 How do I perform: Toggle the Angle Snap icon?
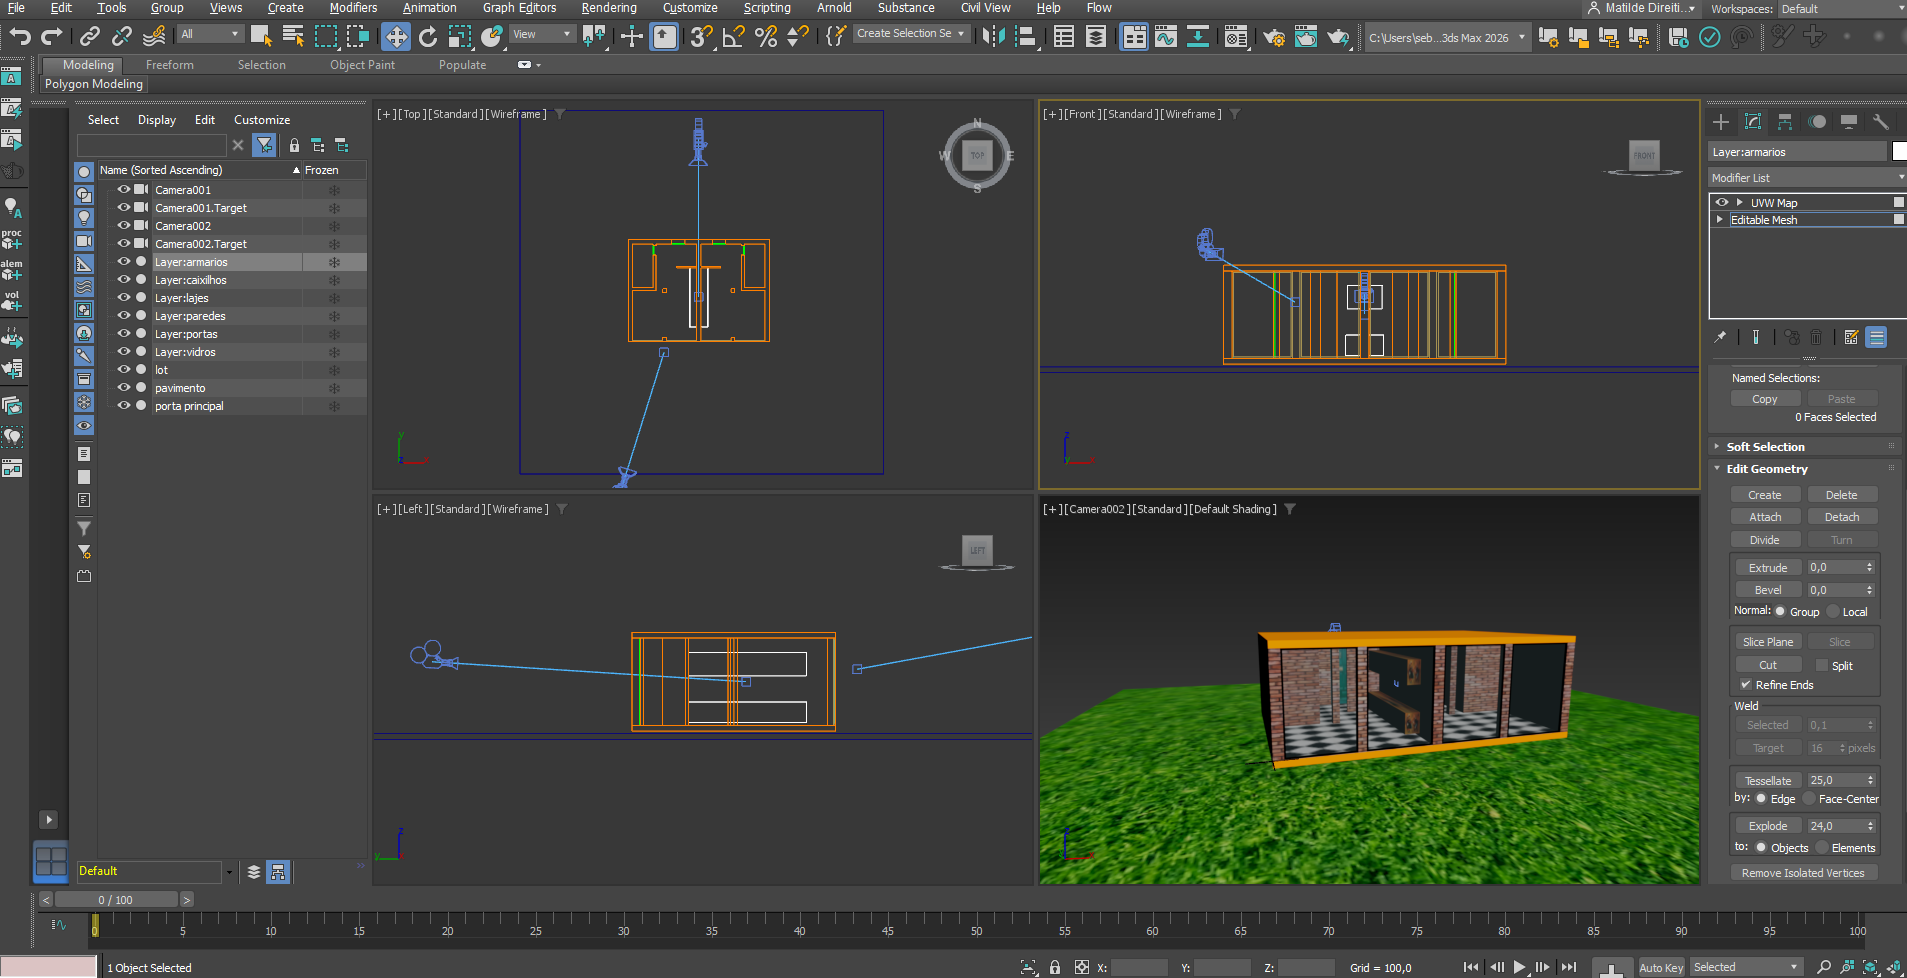733,37
